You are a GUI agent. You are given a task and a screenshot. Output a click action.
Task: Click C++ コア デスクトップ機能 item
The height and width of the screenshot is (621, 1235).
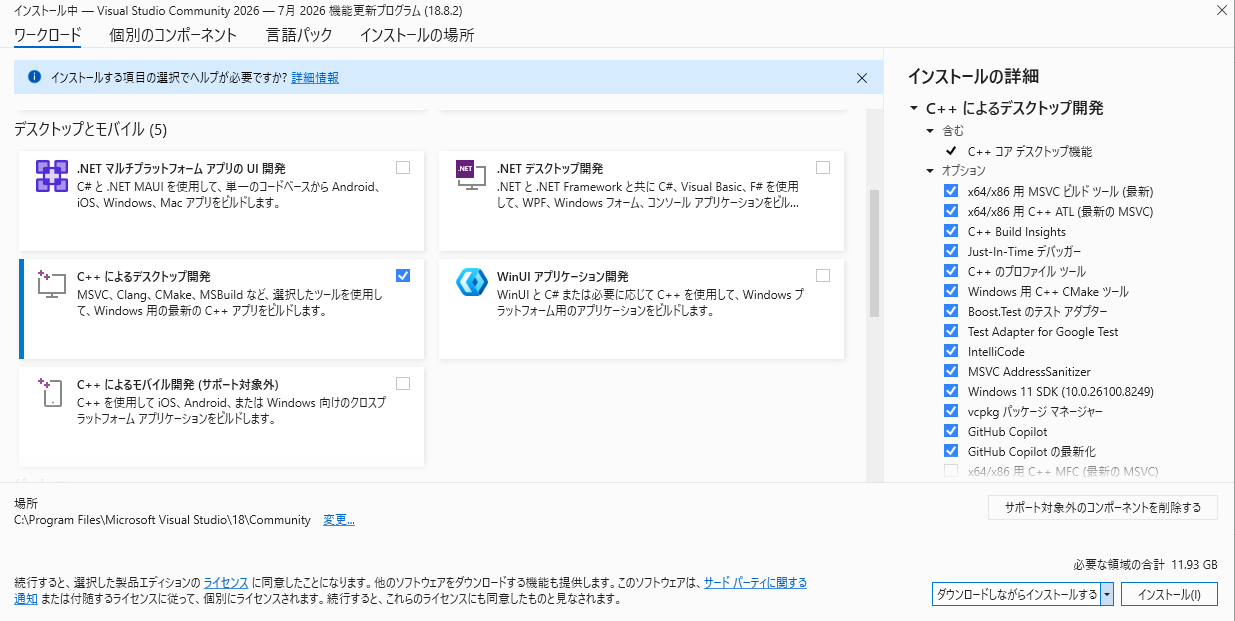[x=1030, y=151]
